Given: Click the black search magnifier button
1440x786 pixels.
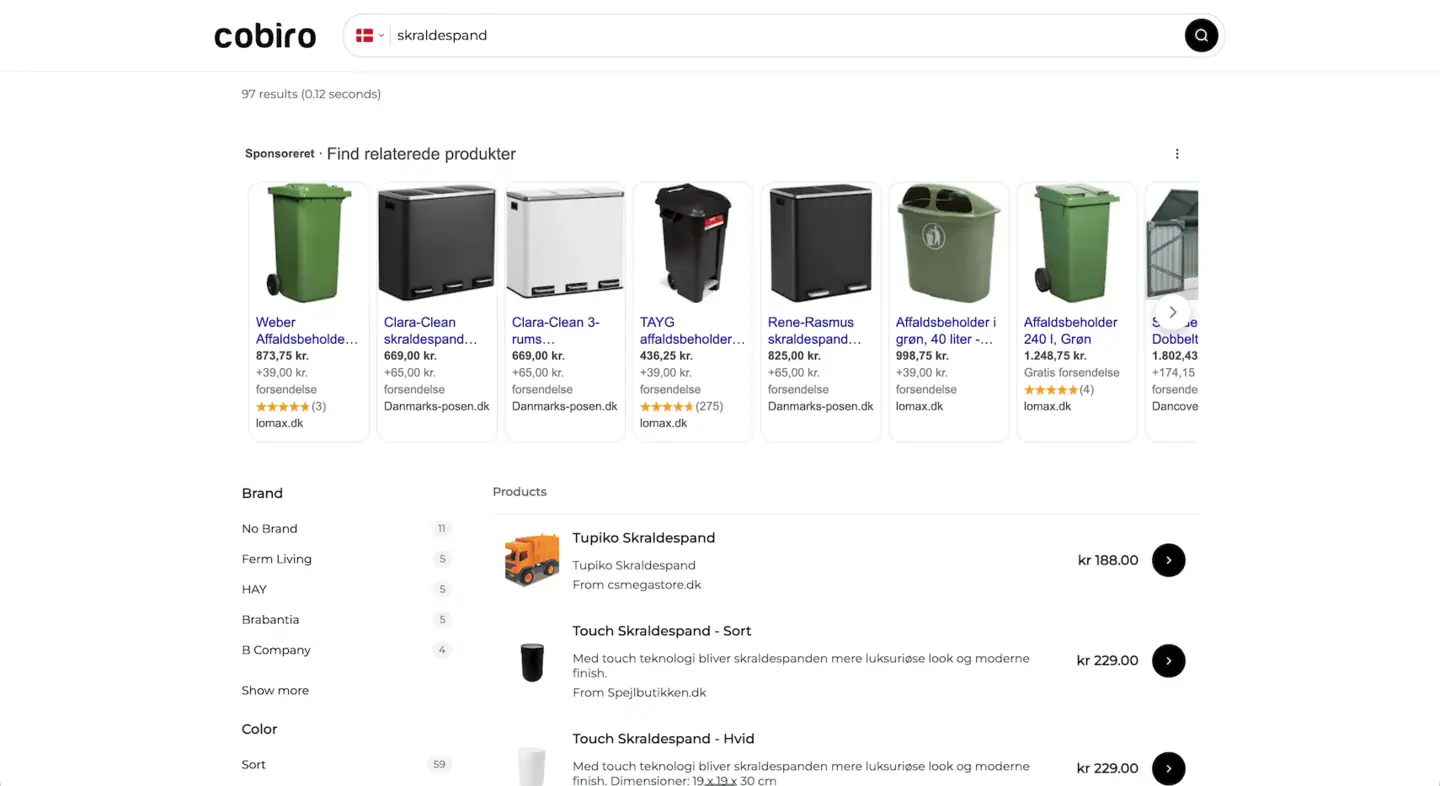Looking at the screenshot, I should click(x=1201, y=35).
